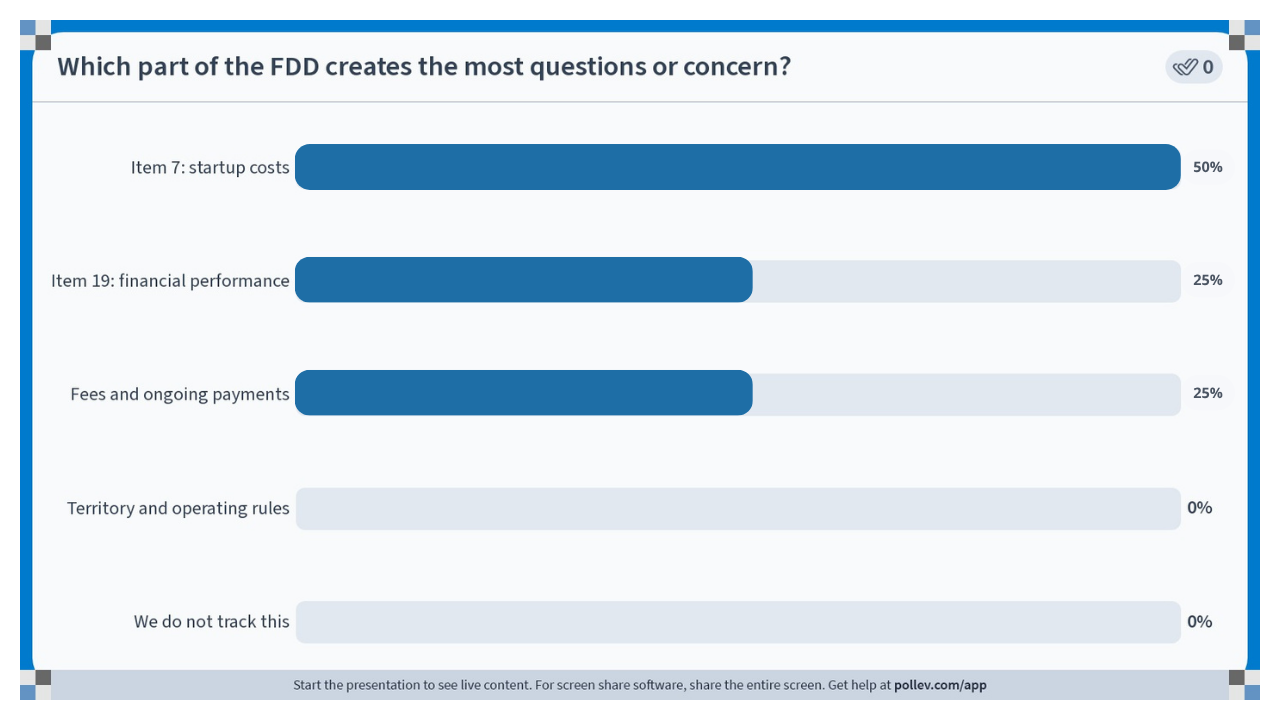This screenshot has width=1280, height=720.
Task: Open the pollev.com/app help link
Action: [940, 685]
